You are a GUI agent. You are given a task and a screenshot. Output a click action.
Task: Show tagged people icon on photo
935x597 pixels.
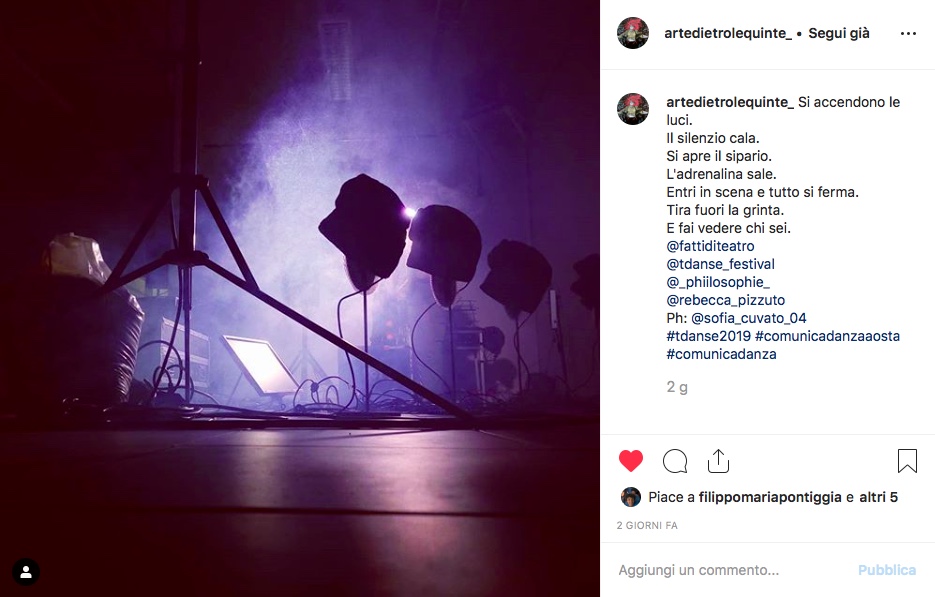click(x=26, y=573)
